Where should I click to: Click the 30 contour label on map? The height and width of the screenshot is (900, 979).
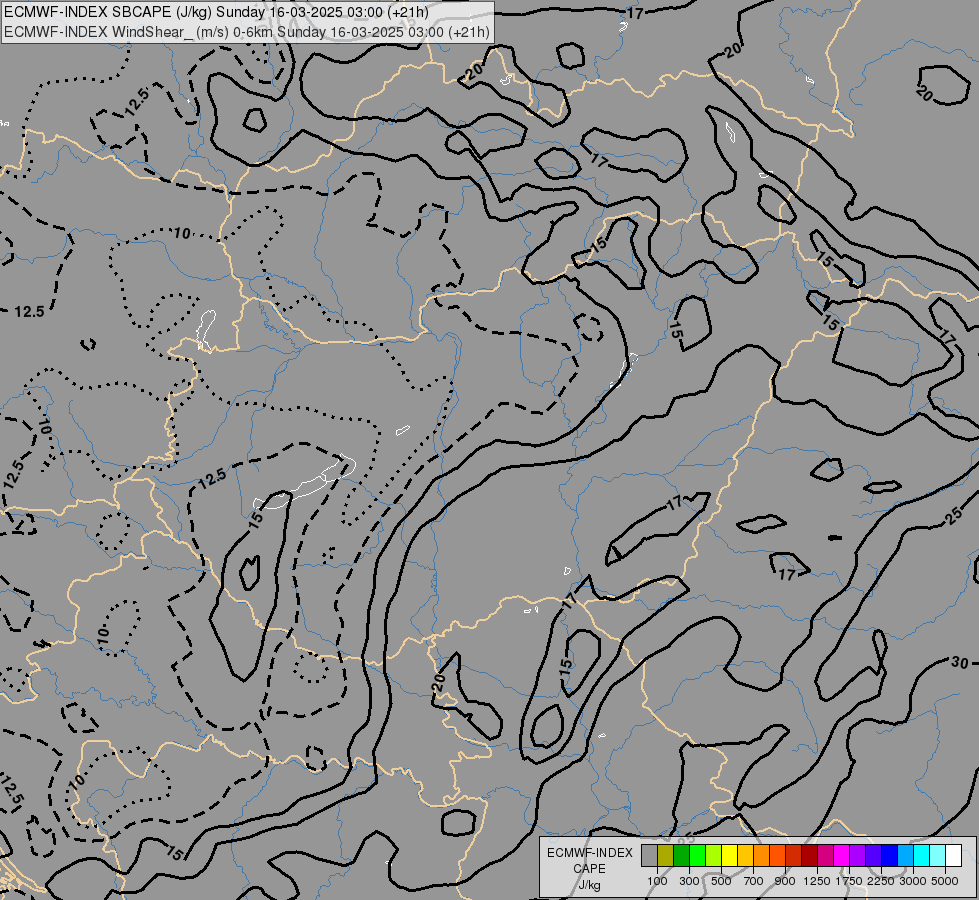(x=959, y=662)
